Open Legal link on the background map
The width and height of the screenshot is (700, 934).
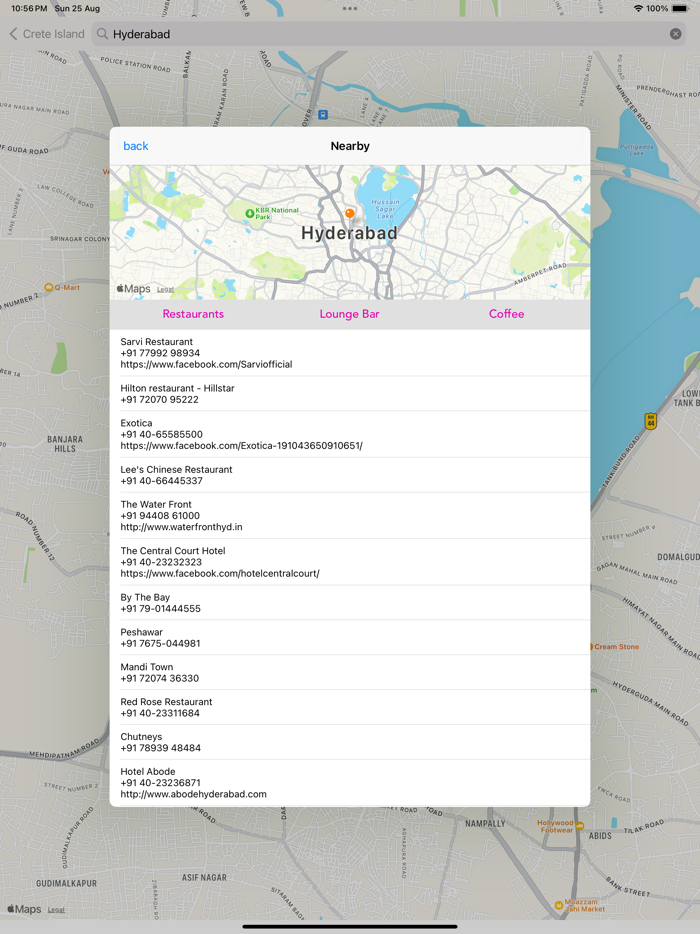point(56,910)
